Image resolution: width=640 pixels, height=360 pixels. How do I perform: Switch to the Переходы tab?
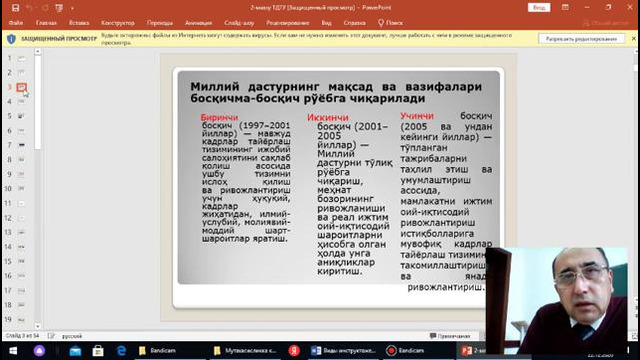point(160,23)
